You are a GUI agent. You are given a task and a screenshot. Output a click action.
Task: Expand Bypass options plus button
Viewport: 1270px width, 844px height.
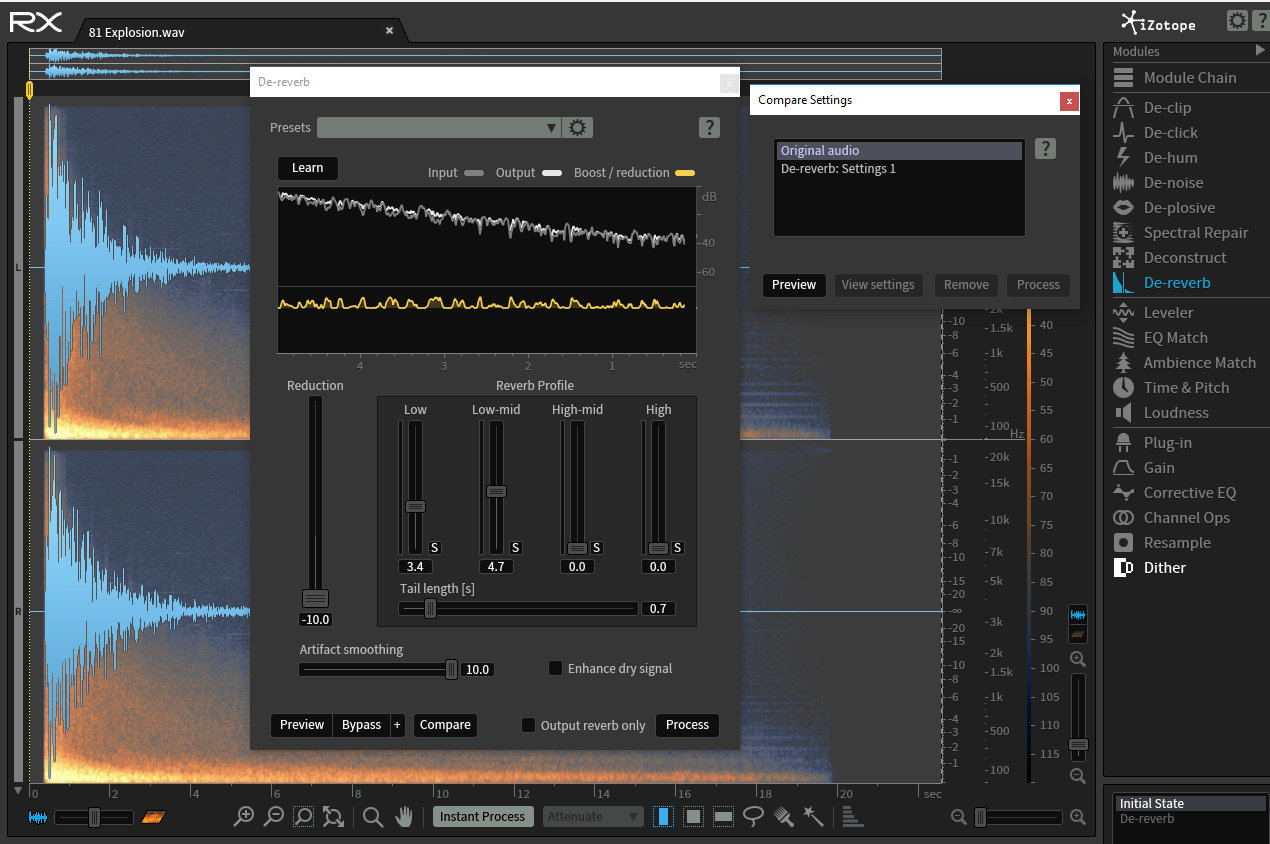coord(397,725)
